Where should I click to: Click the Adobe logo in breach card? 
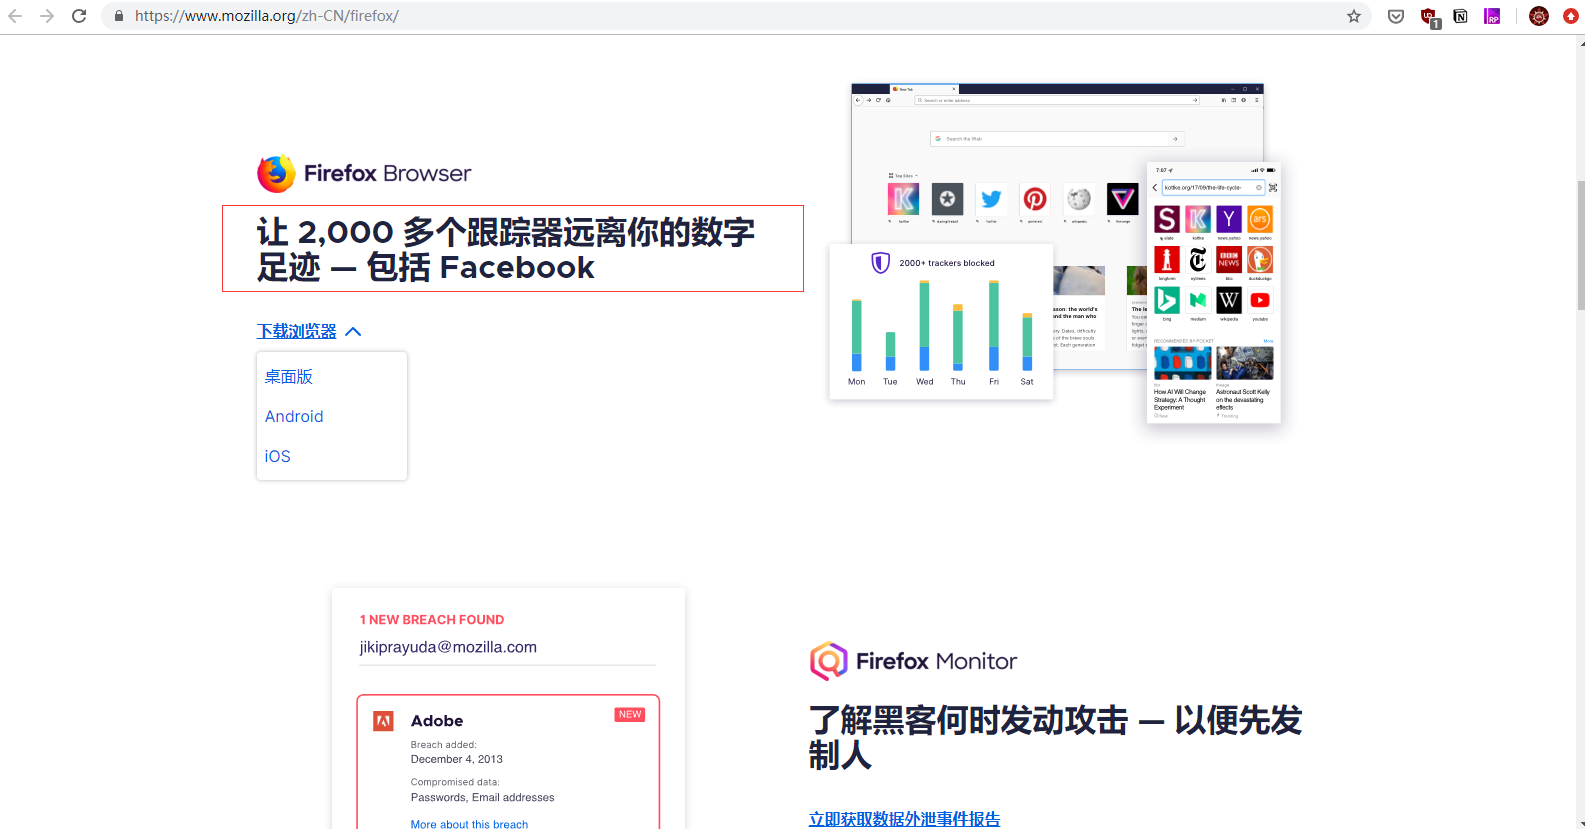click(383, 721)
